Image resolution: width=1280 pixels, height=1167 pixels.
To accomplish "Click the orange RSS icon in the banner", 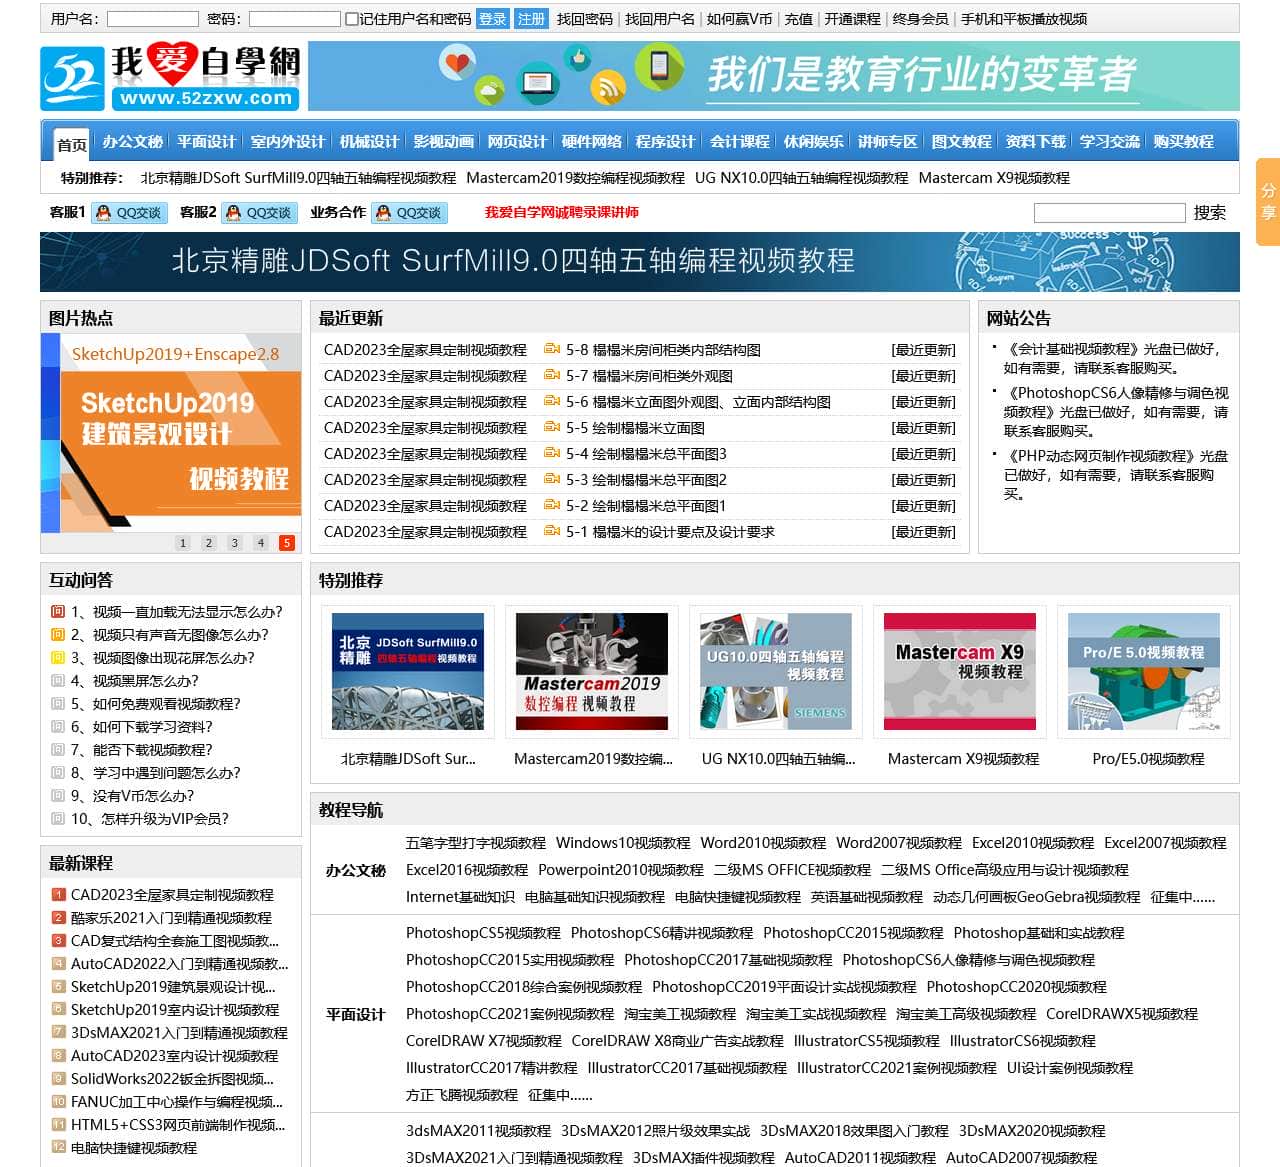I will point(608,86).
